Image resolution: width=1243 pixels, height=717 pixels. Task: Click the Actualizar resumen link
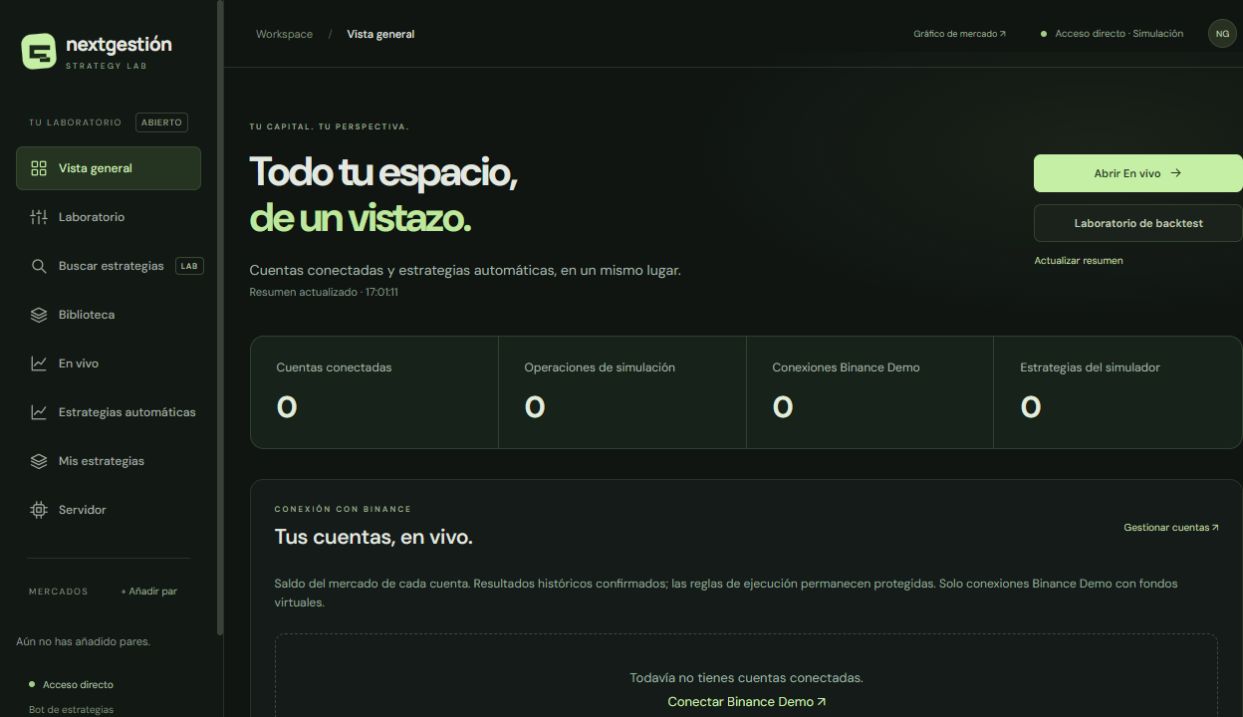coord(1078,261)
